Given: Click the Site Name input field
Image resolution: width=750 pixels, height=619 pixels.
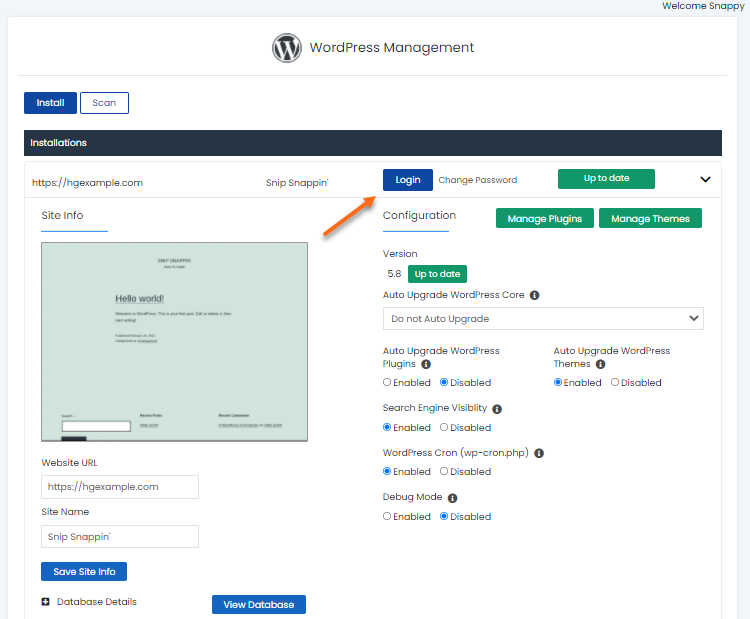Looking at the screenshot, I should (x=120, y=537).
